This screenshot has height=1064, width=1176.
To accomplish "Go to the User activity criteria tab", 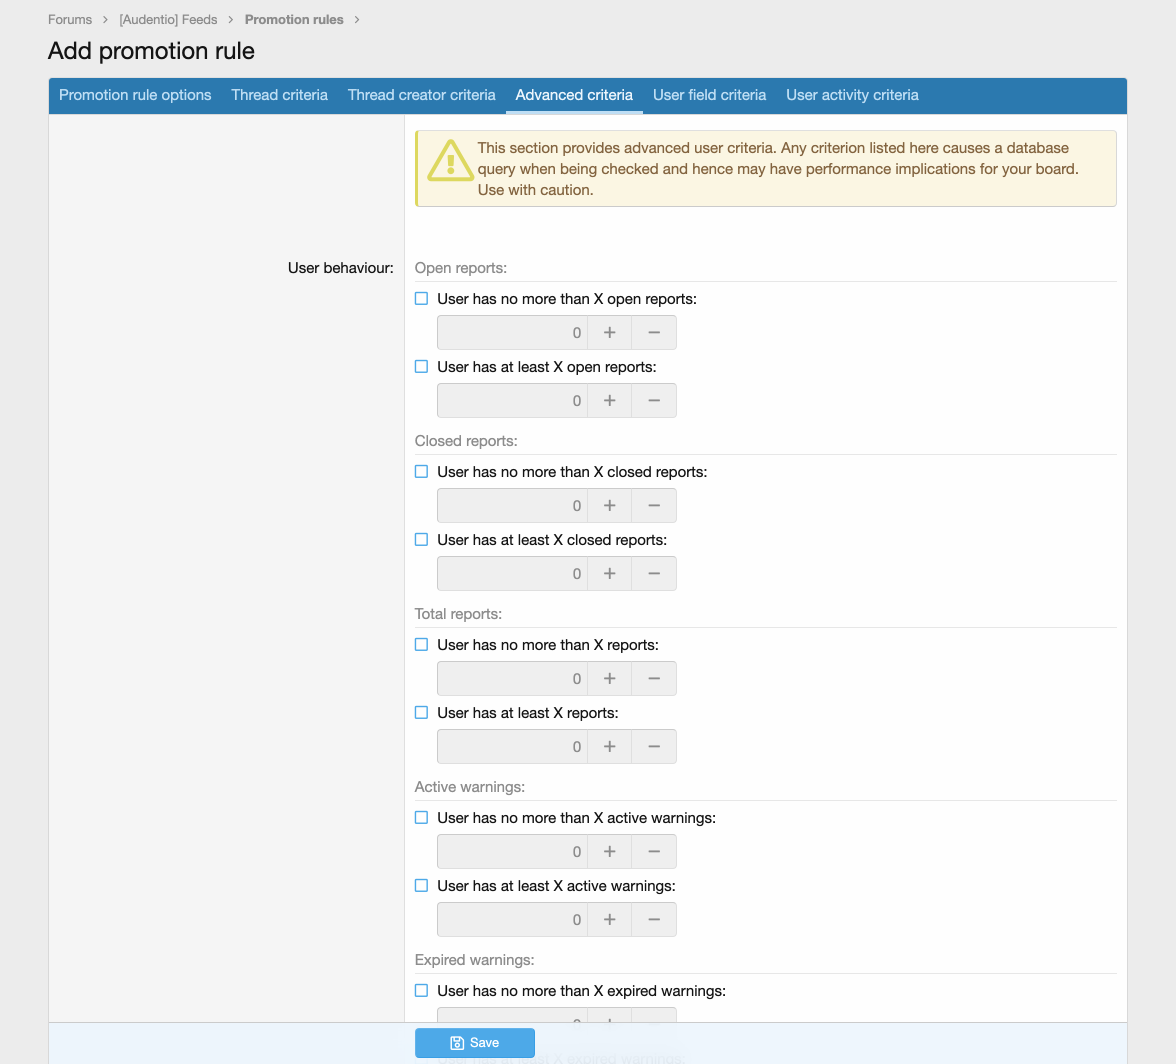I will [x=852, y=95].
